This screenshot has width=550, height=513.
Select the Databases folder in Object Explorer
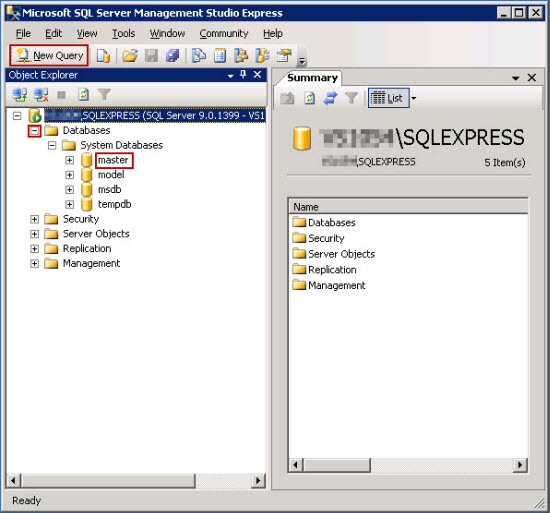click(x=86, y=130)
